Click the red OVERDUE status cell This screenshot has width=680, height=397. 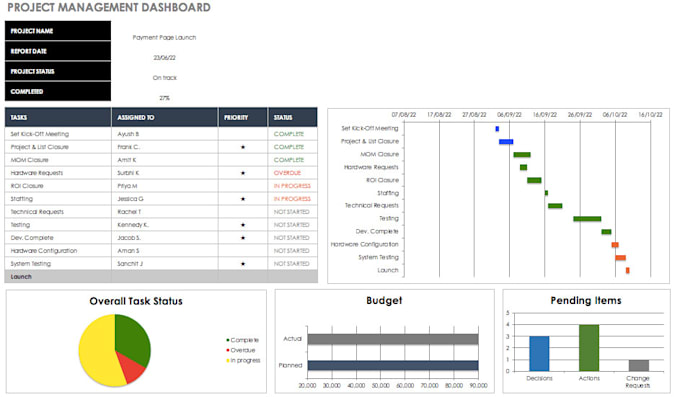[x=293, y=173]
